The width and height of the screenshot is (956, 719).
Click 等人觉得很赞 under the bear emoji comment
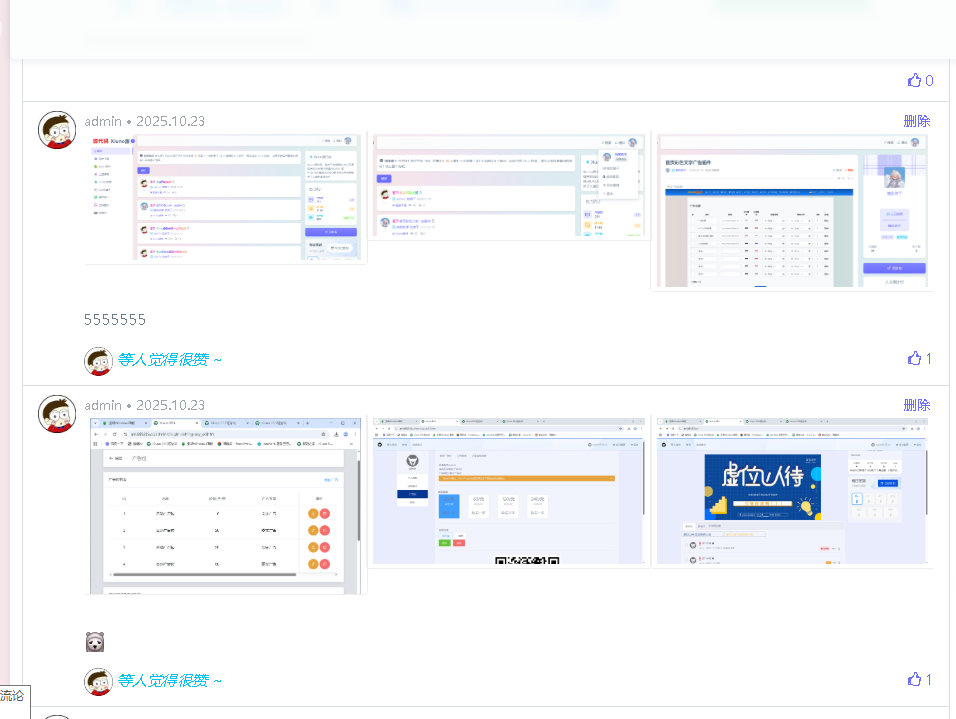point(170,681)
